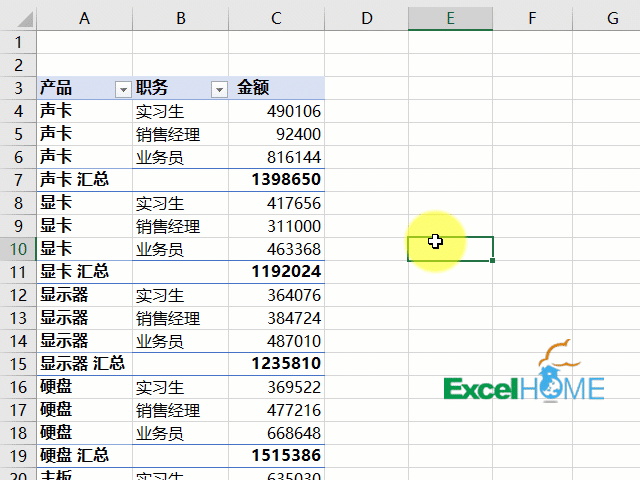640x480 pixels.
Task: Click 业务员 in row 10
Action: 160,249
